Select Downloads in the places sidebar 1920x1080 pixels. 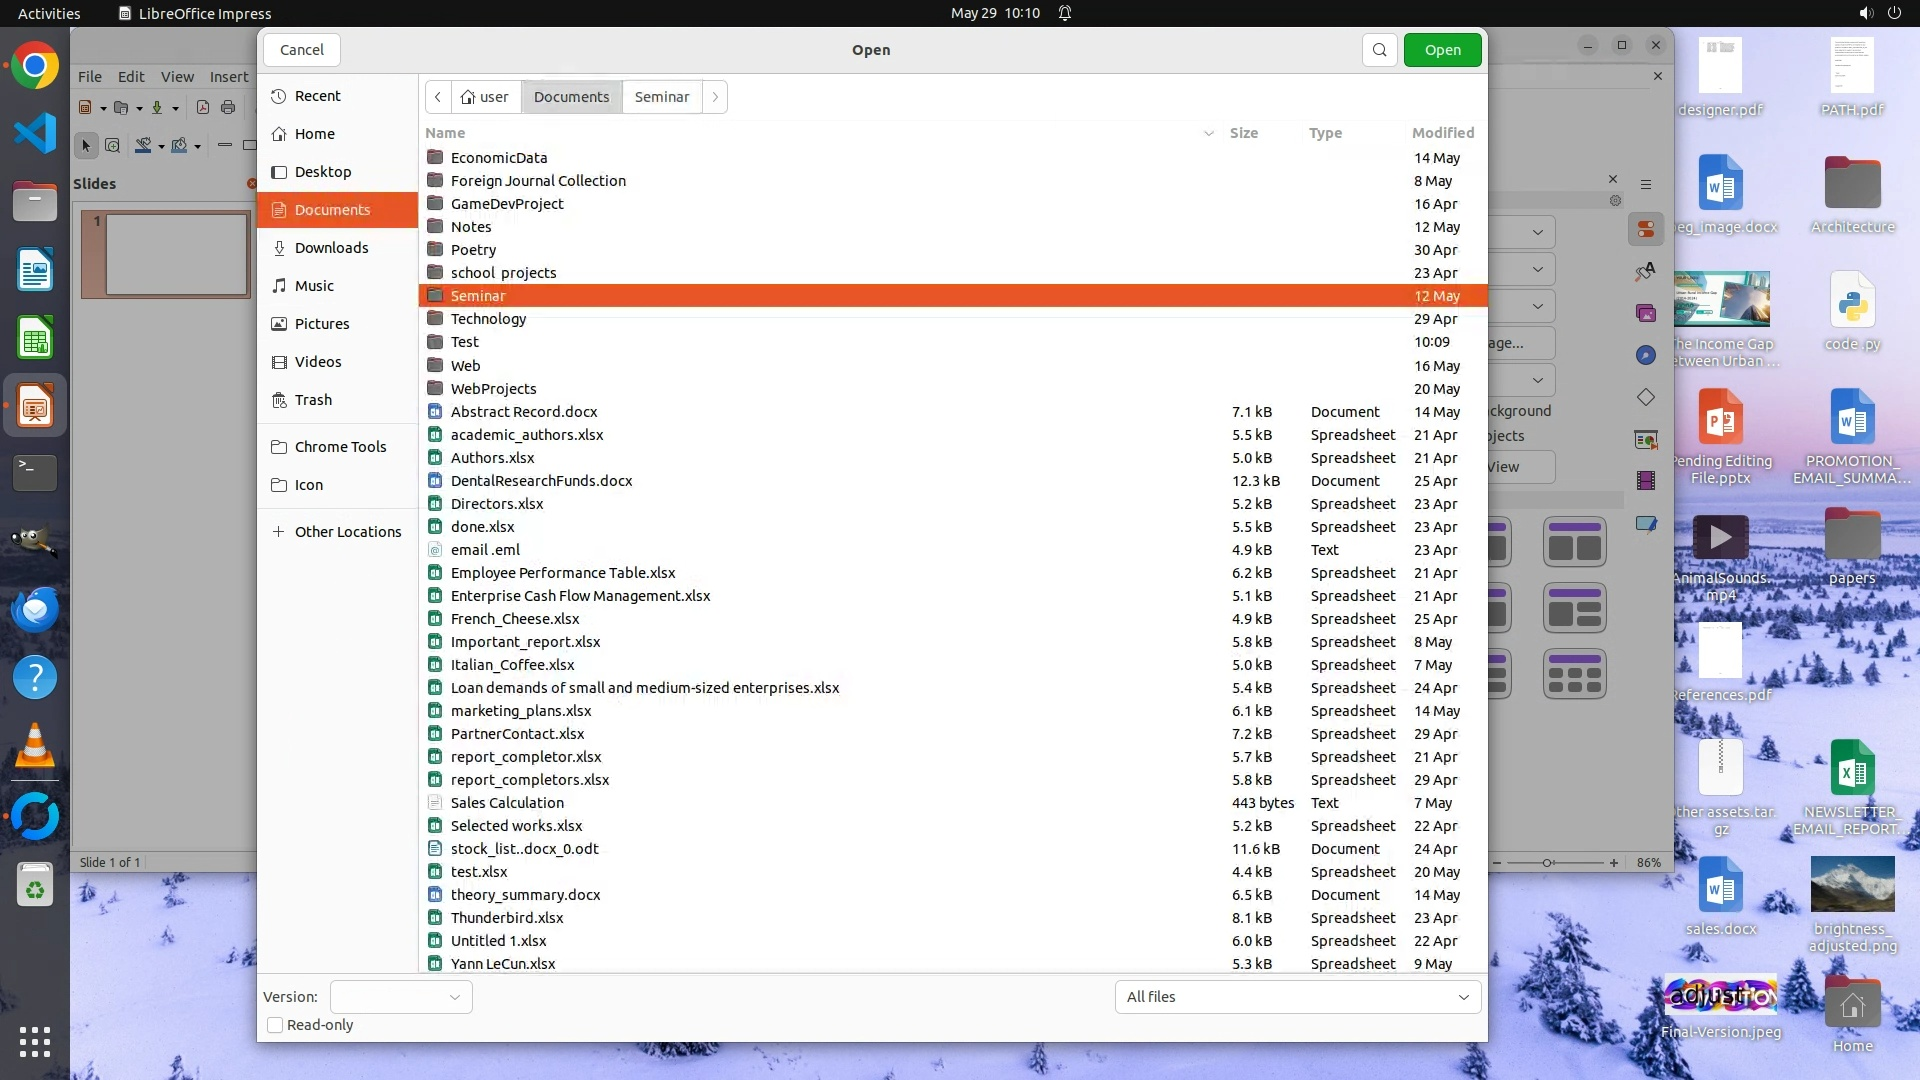tap(331, 248)
